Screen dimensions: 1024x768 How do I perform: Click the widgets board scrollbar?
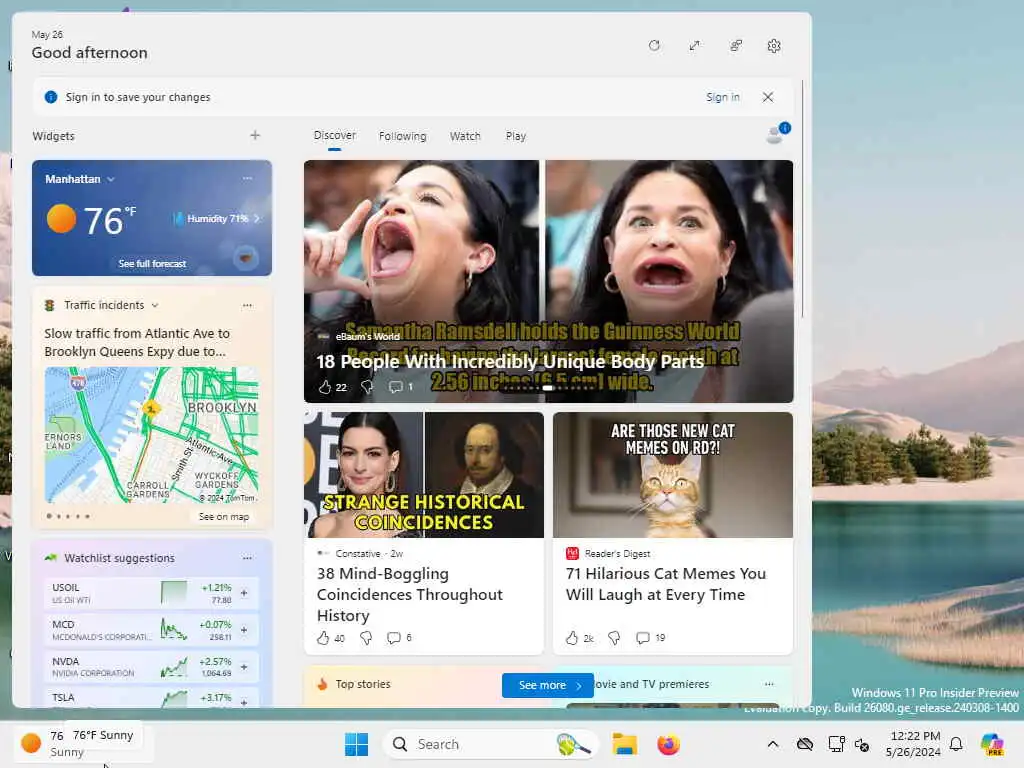pos(803,199)
